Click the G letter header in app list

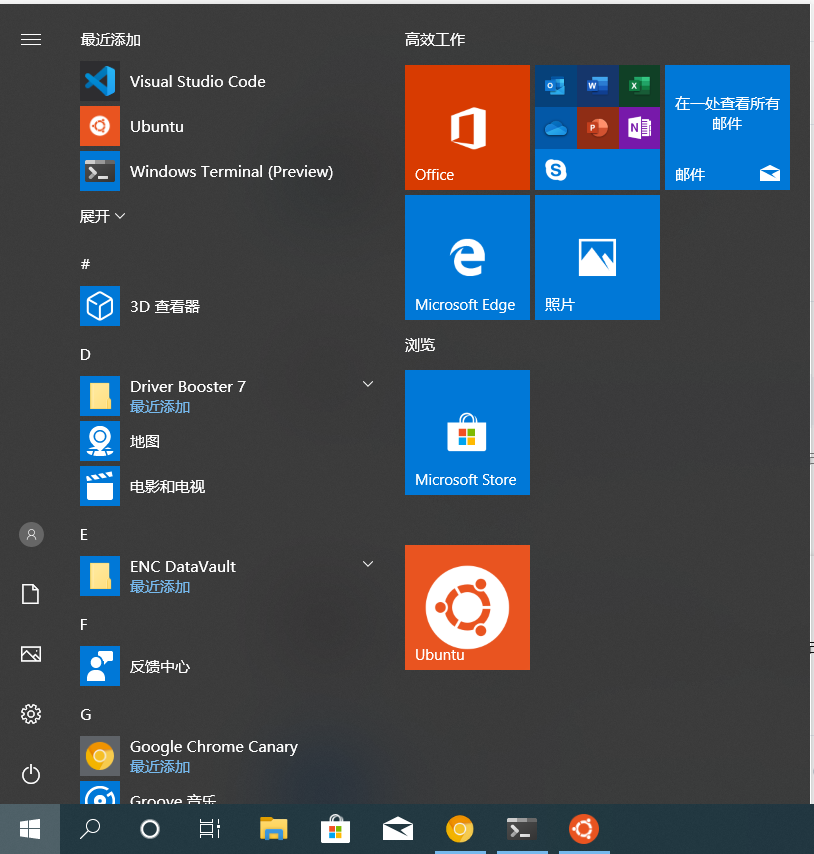tap(85, 715)
